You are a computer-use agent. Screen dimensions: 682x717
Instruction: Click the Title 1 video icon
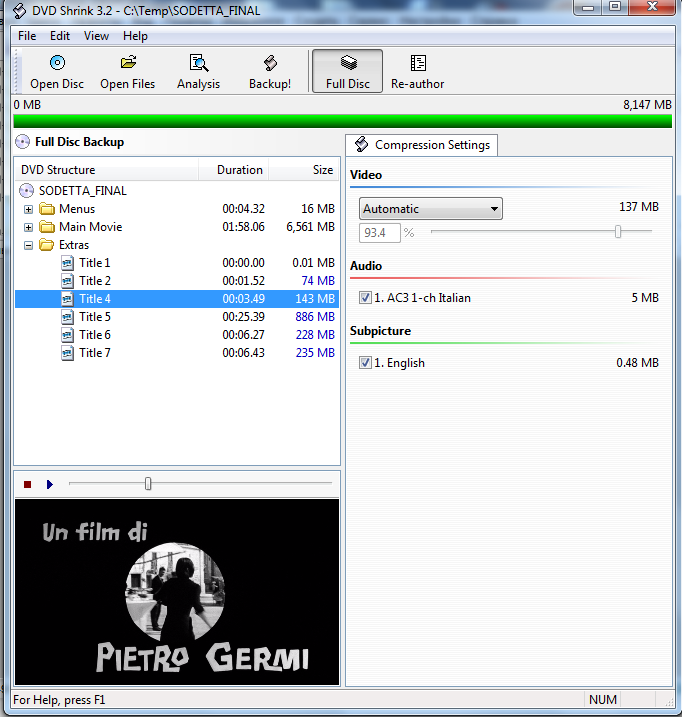(67, 263)
